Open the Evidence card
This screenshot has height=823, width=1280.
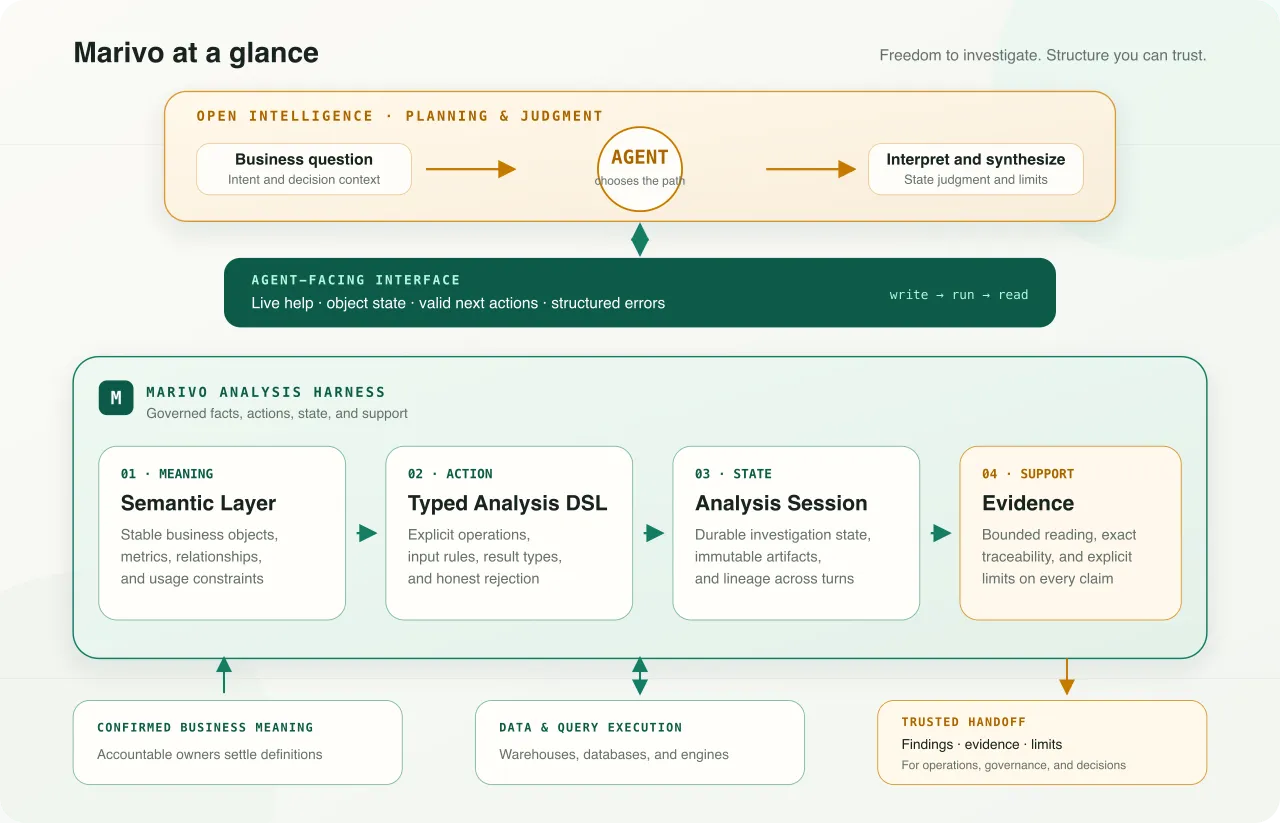(1071, 533)
